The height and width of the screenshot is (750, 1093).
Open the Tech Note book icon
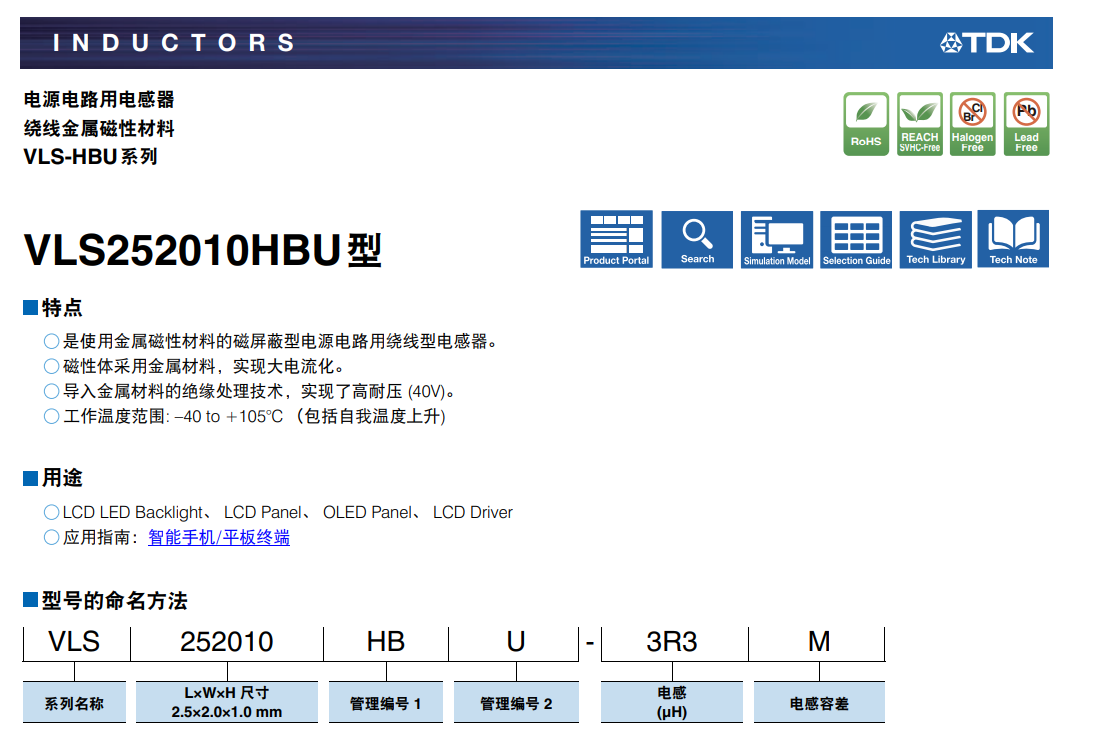point(1013,239)
